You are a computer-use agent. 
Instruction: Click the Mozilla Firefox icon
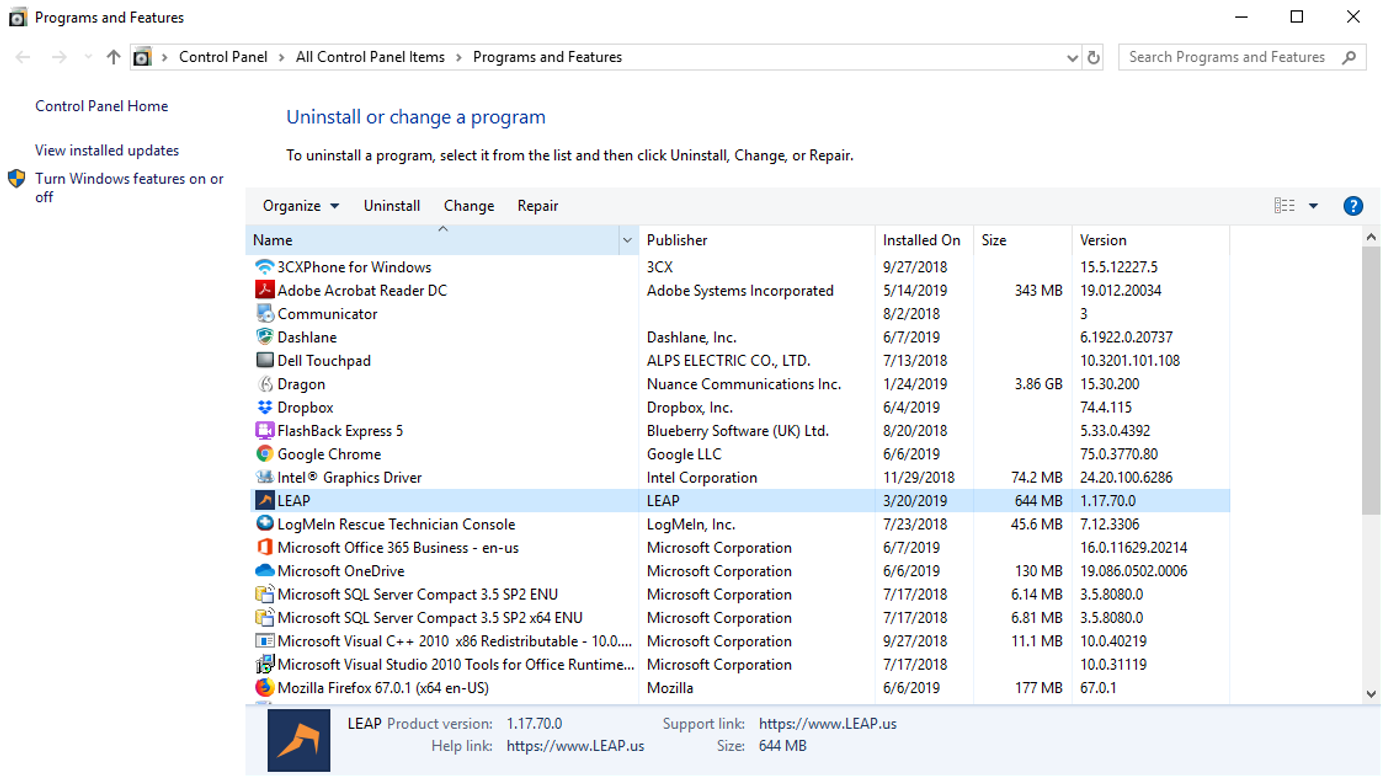[264, 688]
